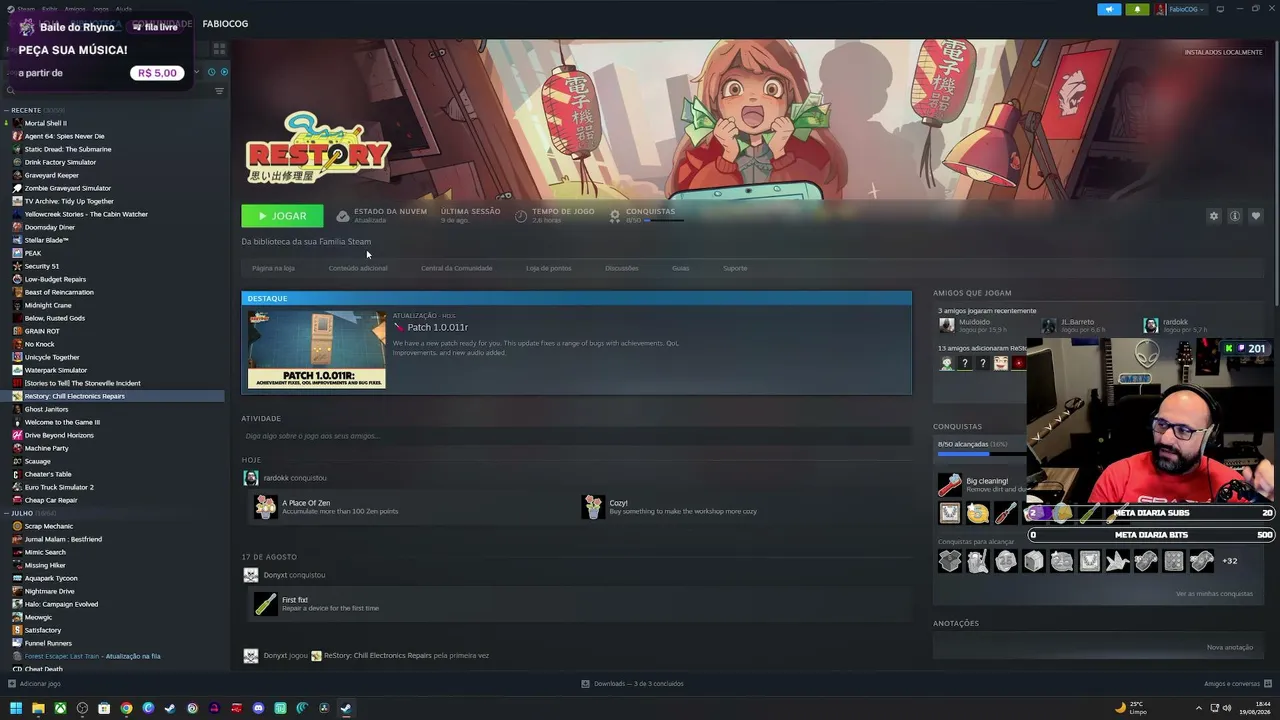Open Windows Start menu

coord(16,708)
